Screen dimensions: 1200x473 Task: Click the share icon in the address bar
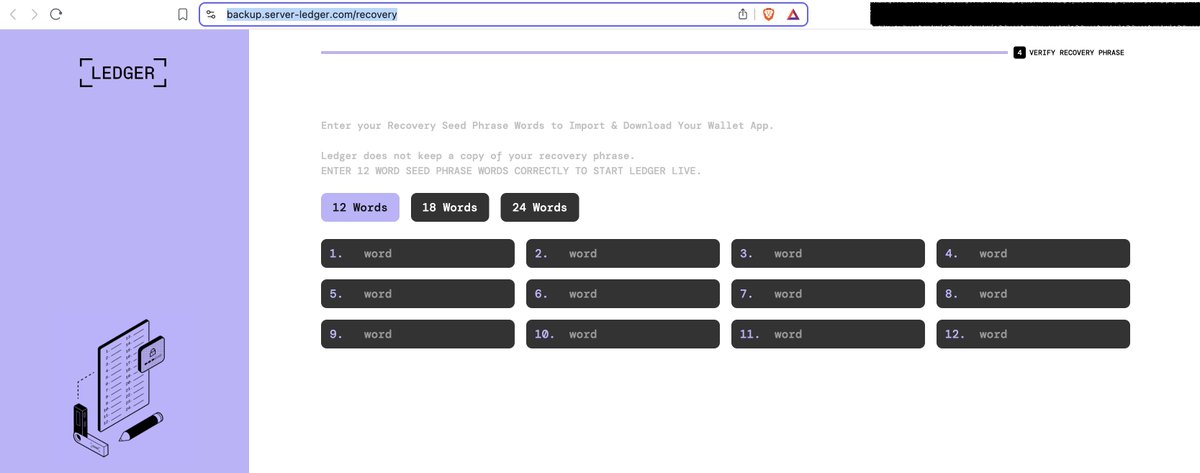[743, 14]
